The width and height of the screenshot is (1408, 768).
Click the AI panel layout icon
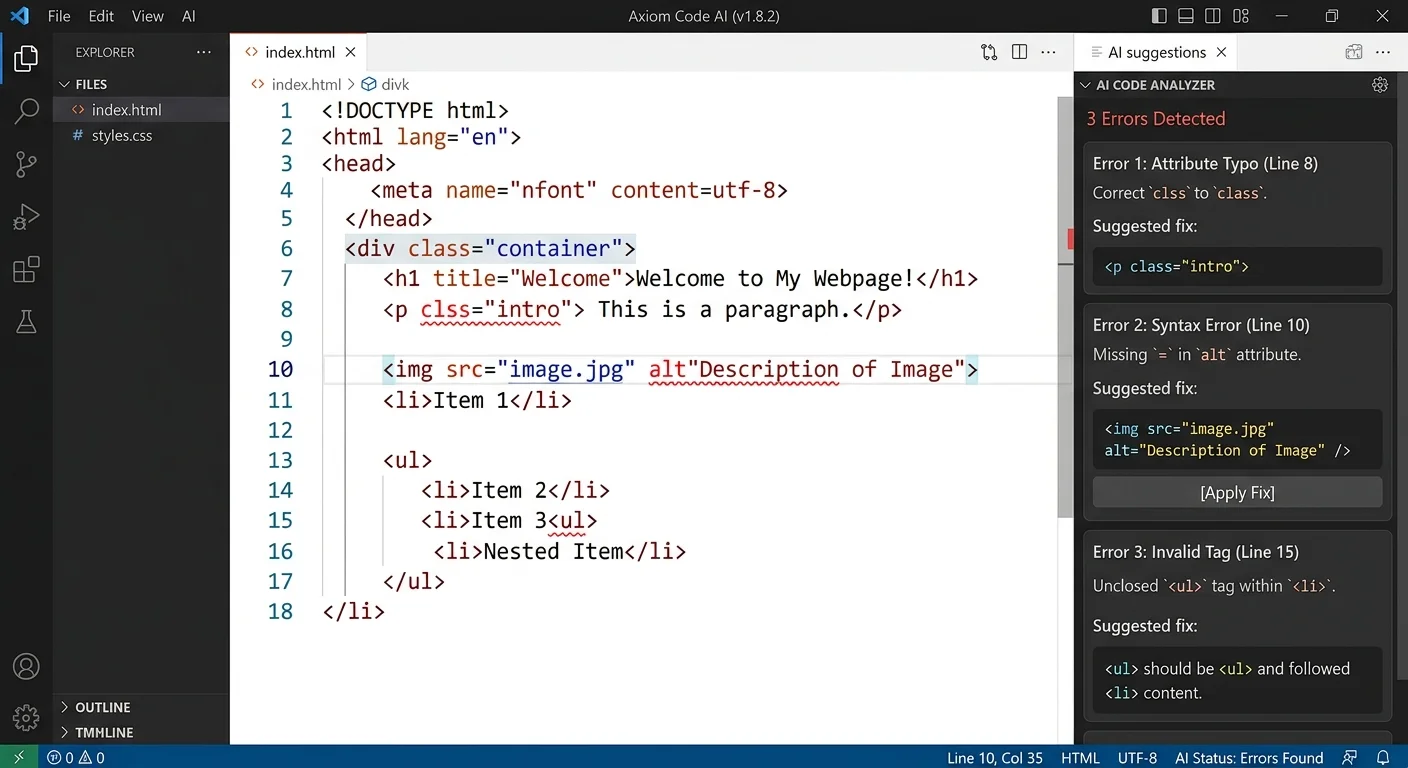[1354, 52]
